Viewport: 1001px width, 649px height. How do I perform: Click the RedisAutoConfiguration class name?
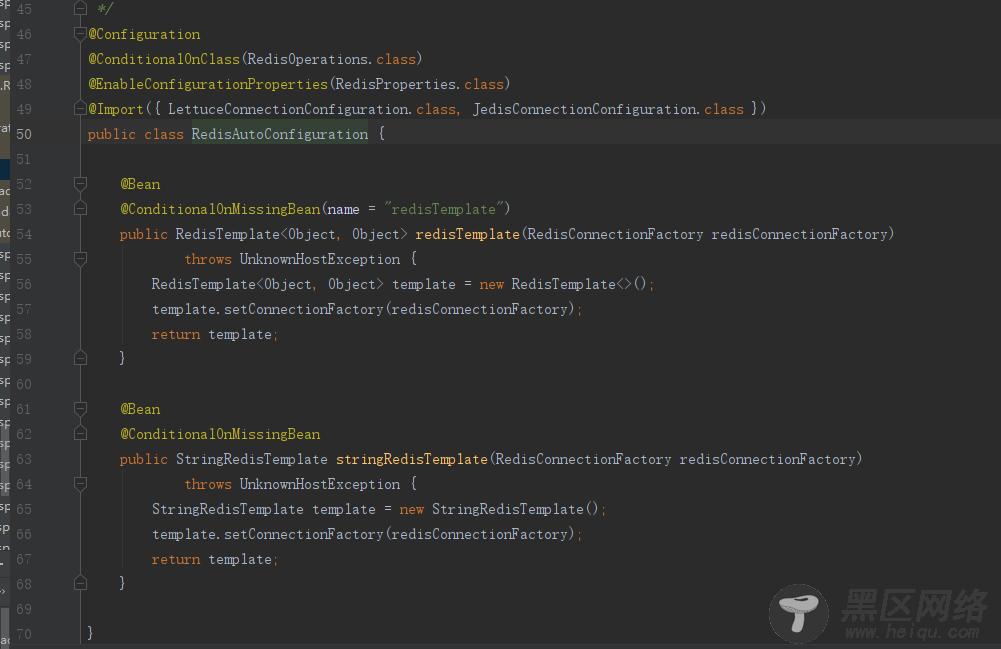tap(280, 134)
